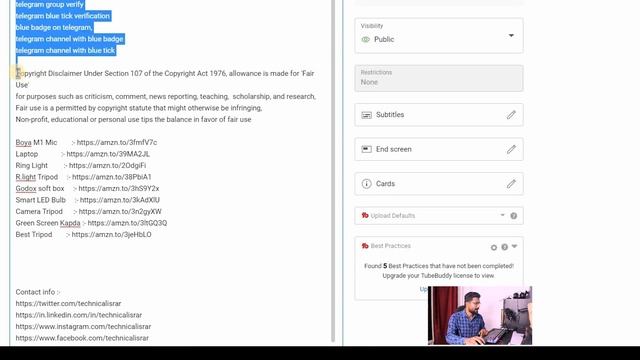This screenshot has width=640, height=360.
Task: Click 'telegram blue tick verification' line
Action: (x=62, y=16)
